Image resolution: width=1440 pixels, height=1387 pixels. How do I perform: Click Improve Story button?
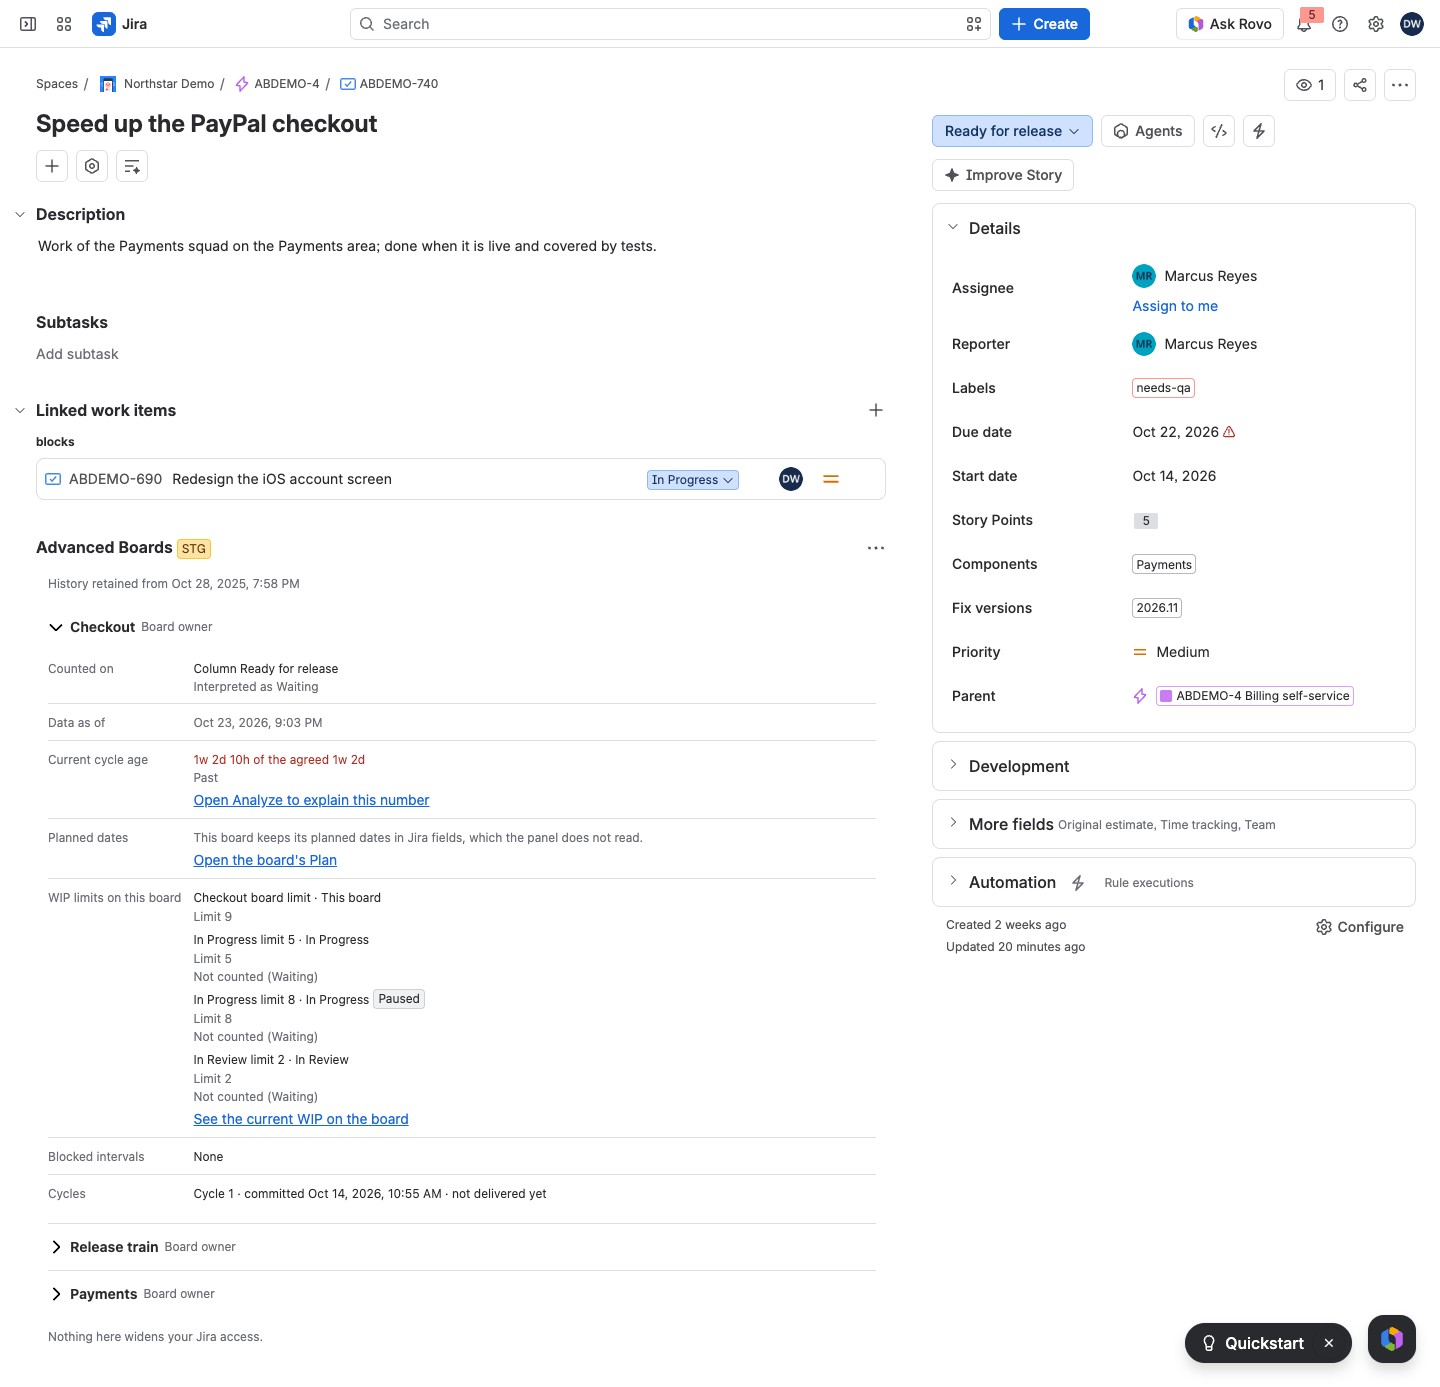coord(1003,175)
